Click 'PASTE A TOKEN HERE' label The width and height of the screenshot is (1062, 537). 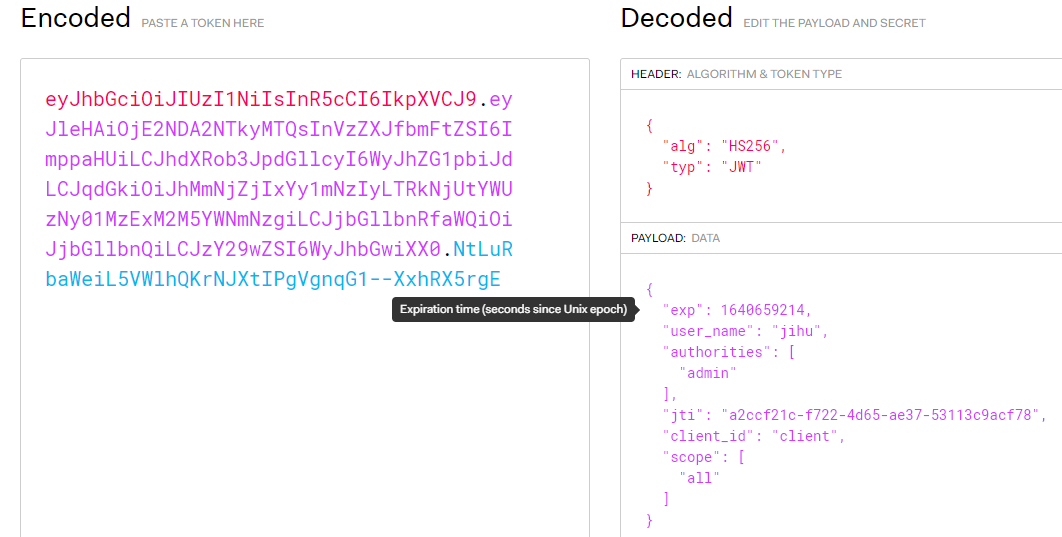click(x=203, y=23)
